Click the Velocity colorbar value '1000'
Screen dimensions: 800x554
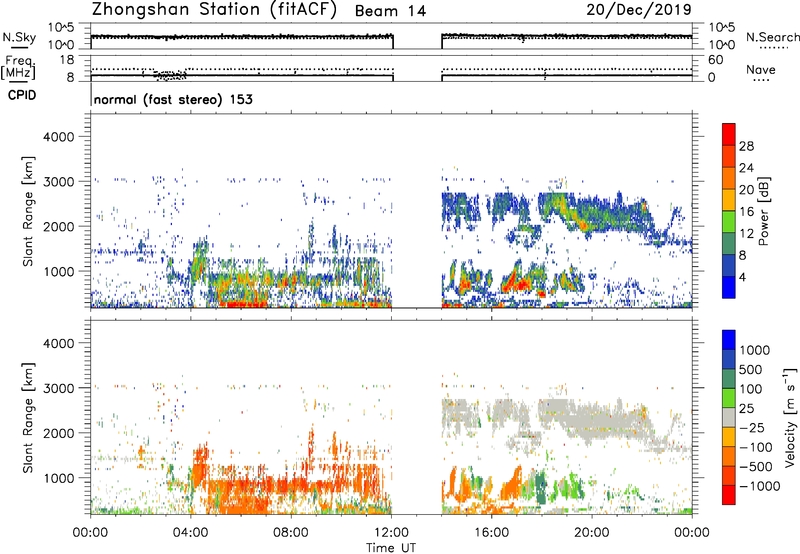(755, 350)
